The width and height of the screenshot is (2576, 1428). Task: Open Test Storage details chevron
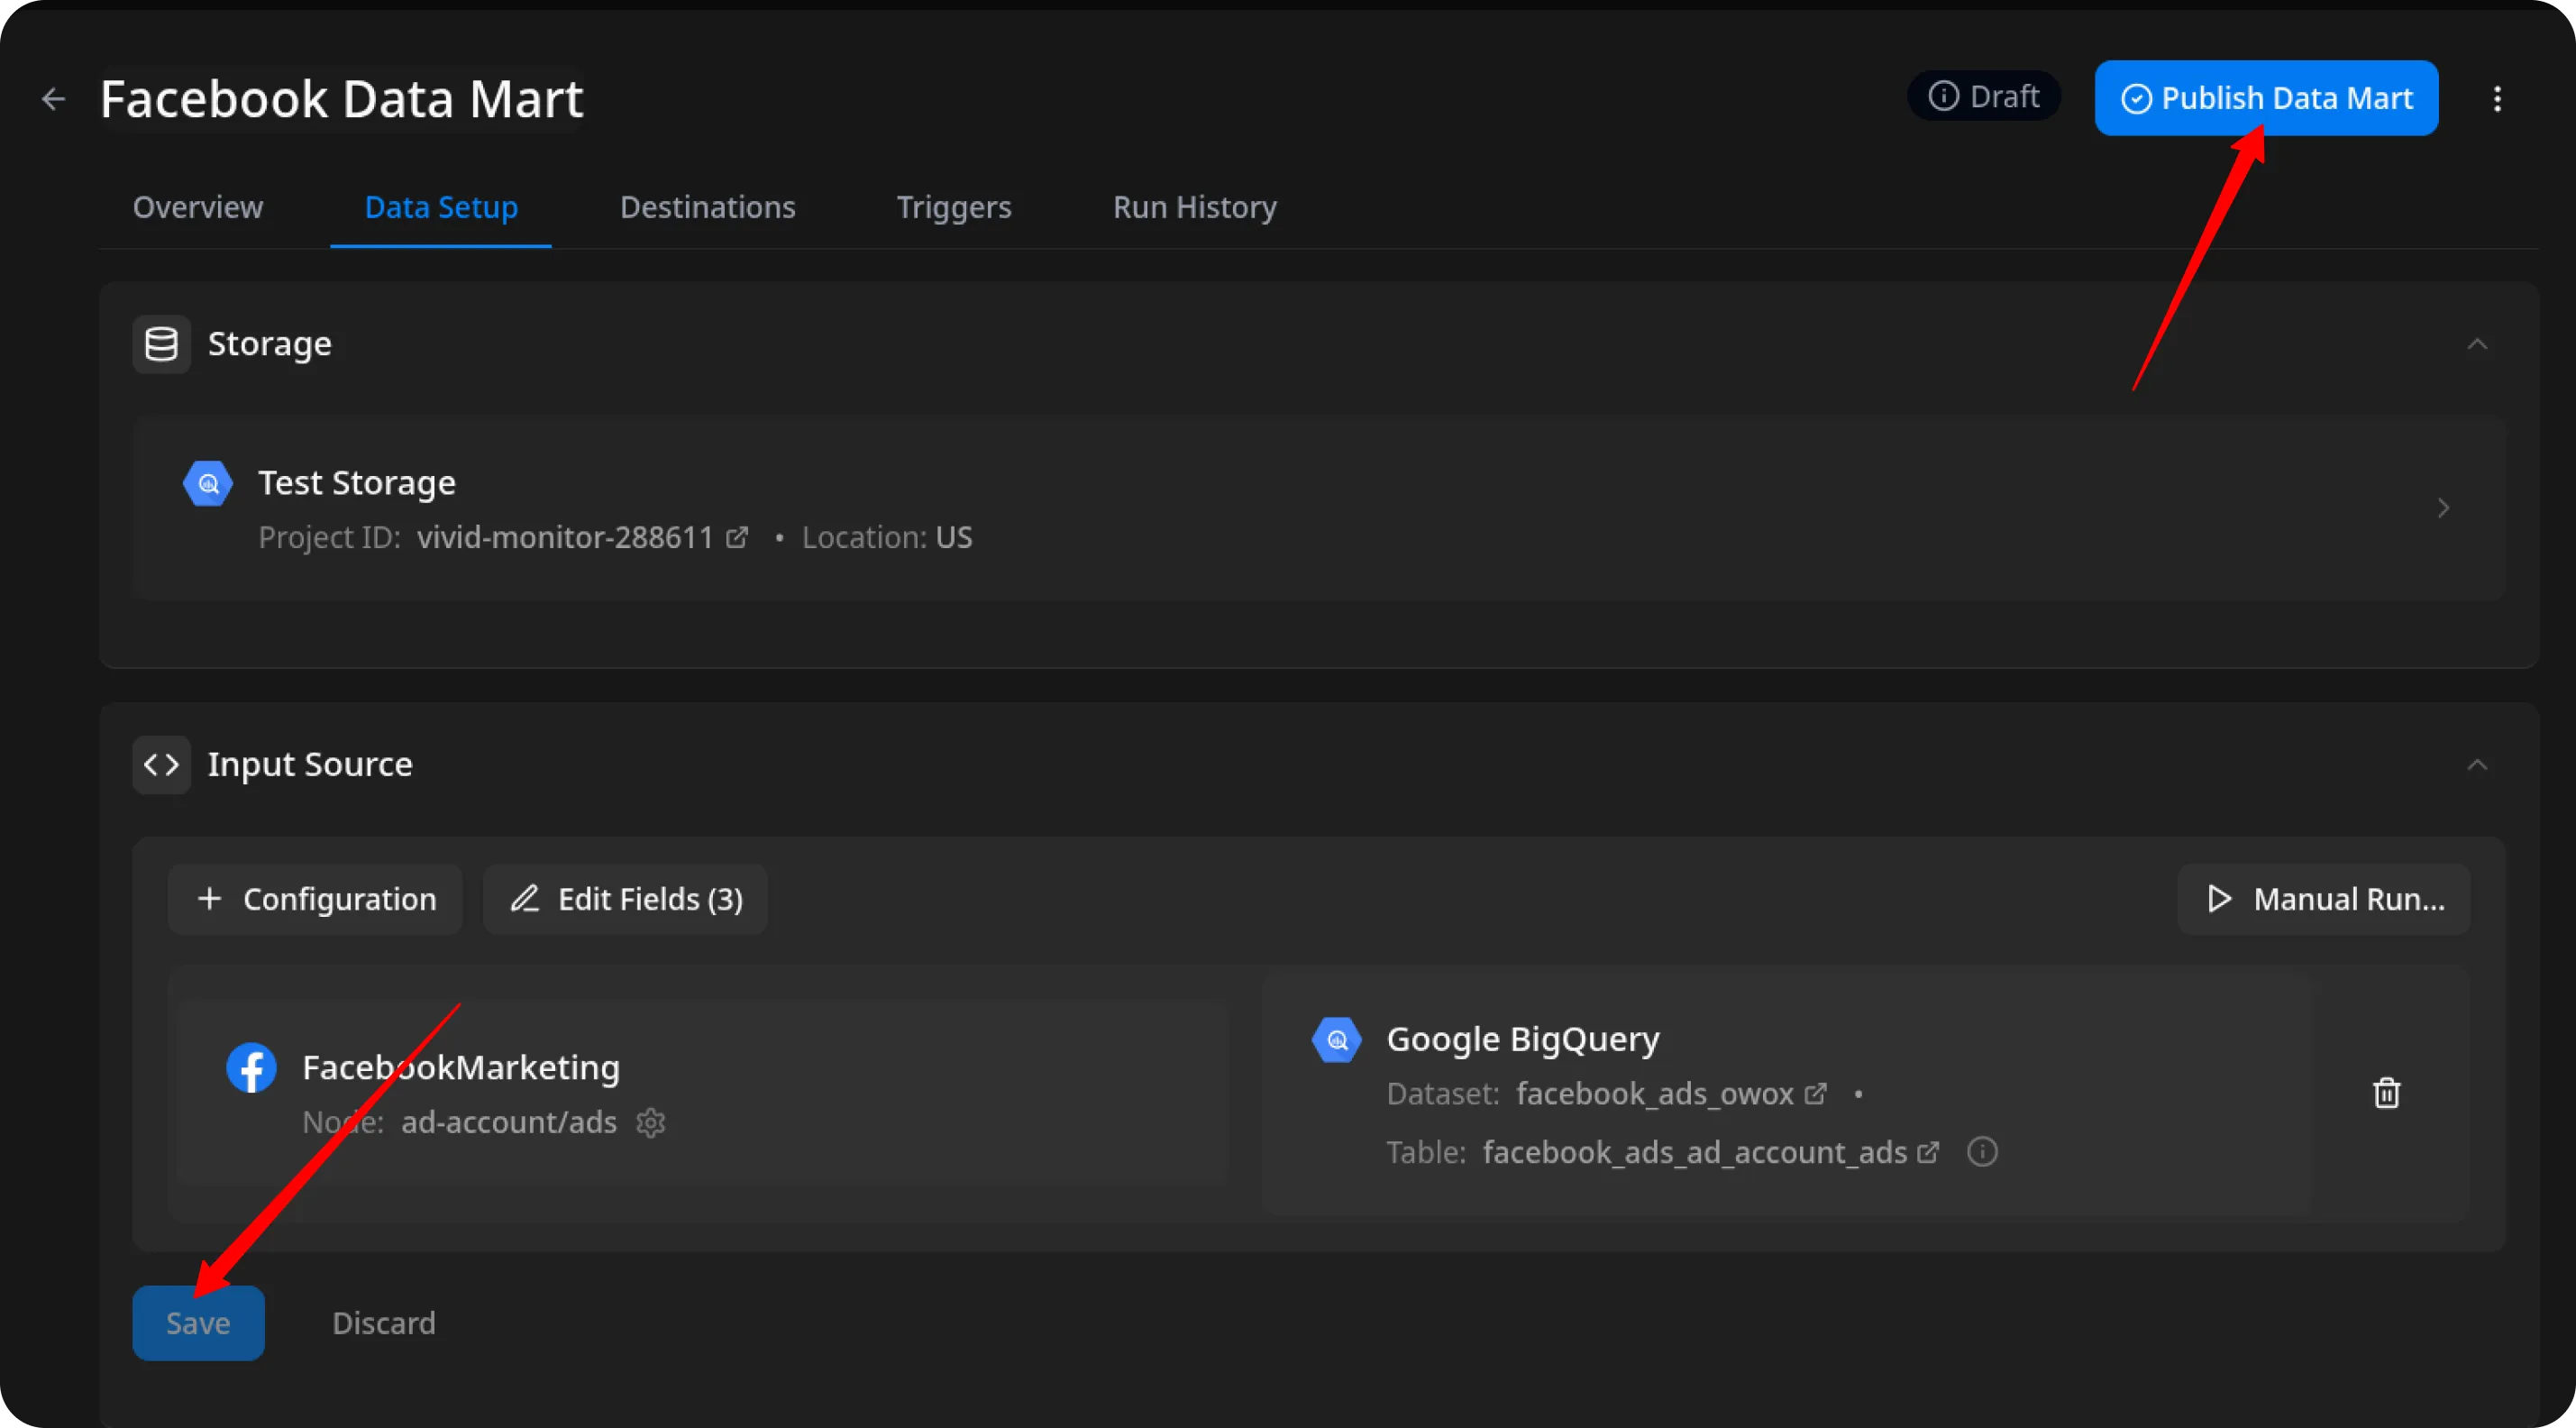coord(2443,508)
